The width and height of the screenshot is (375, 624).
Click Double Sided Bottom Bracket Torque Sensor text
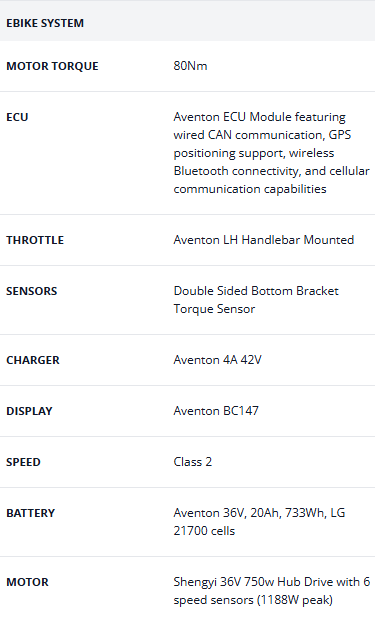pos(256,300)
